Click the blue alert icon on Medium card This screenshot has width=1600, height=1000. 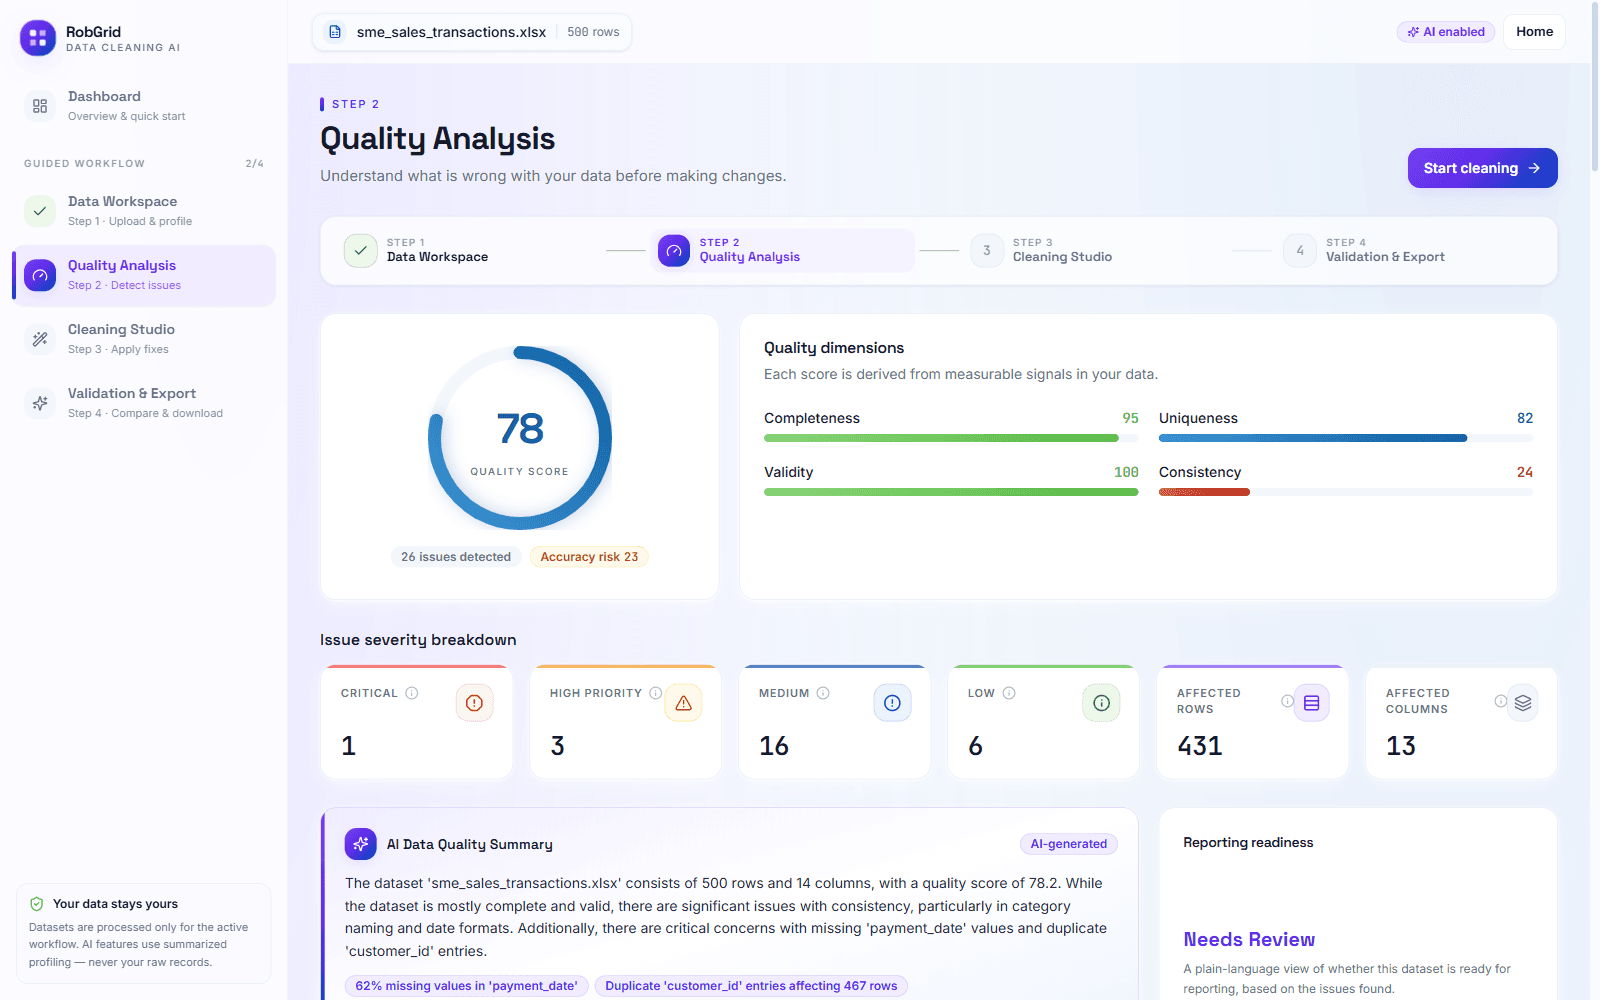(x=892, y=703)
